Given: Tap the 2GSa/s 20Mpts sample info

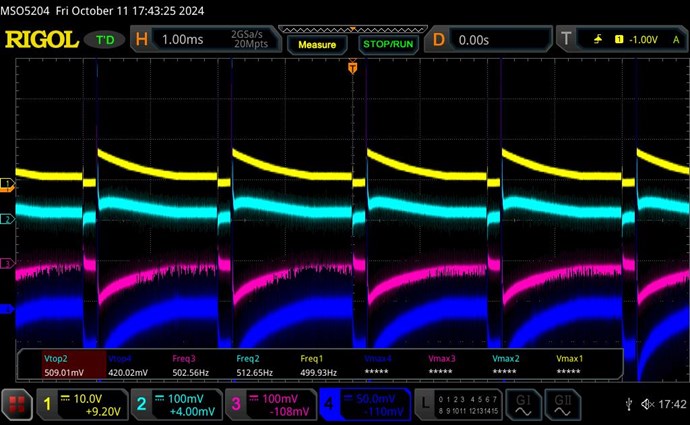Looking at the screenshot, I should 250,39.
